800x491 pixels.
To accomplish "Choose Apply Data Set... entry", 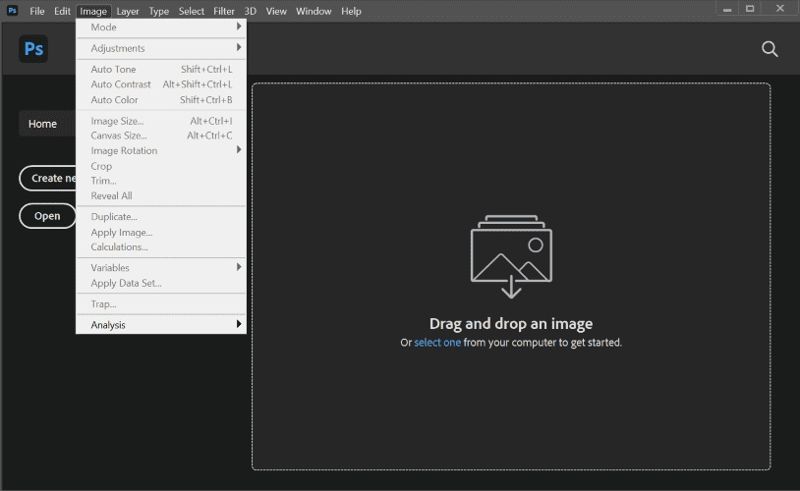I will pyautogui.click(x=161, y=283).
